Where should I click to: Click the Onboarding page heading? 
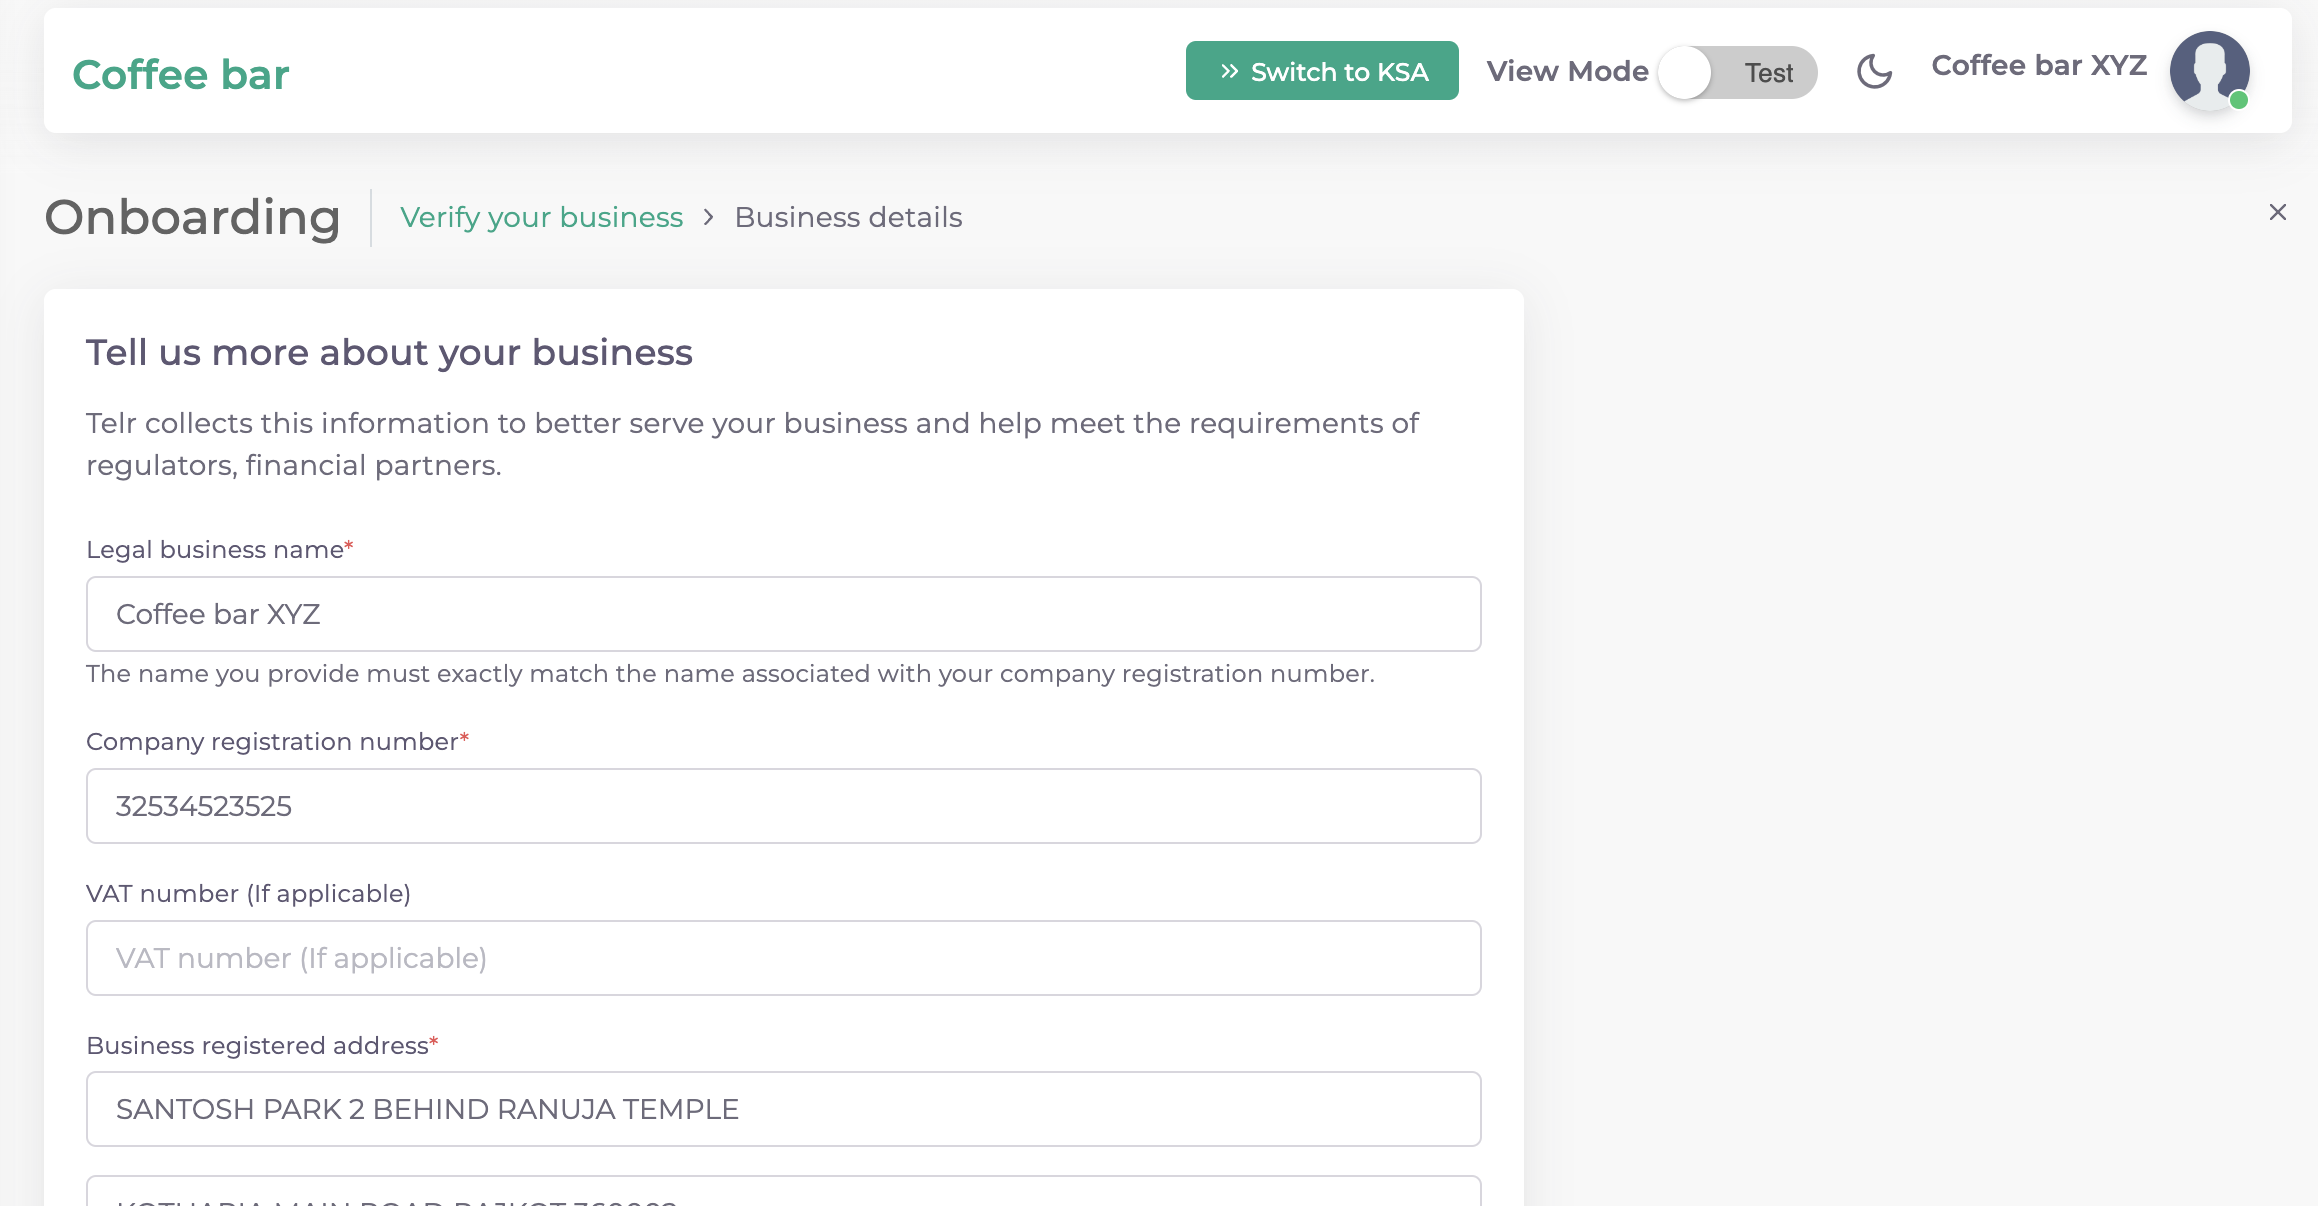(x=193, y=217)
